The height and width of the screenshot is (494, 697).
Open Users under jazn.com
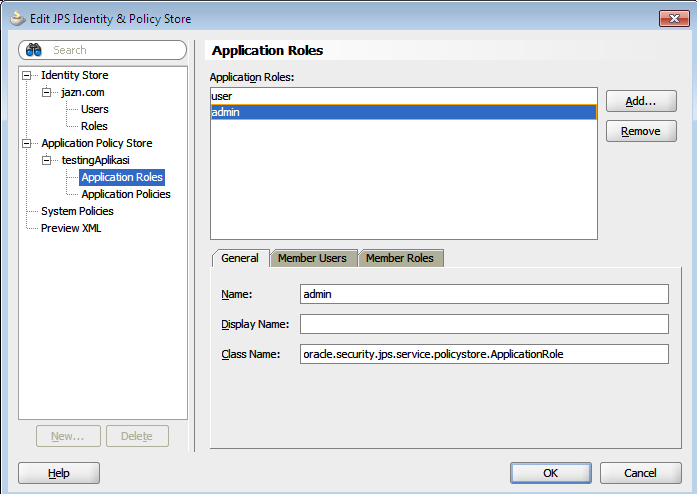[95, 109]
